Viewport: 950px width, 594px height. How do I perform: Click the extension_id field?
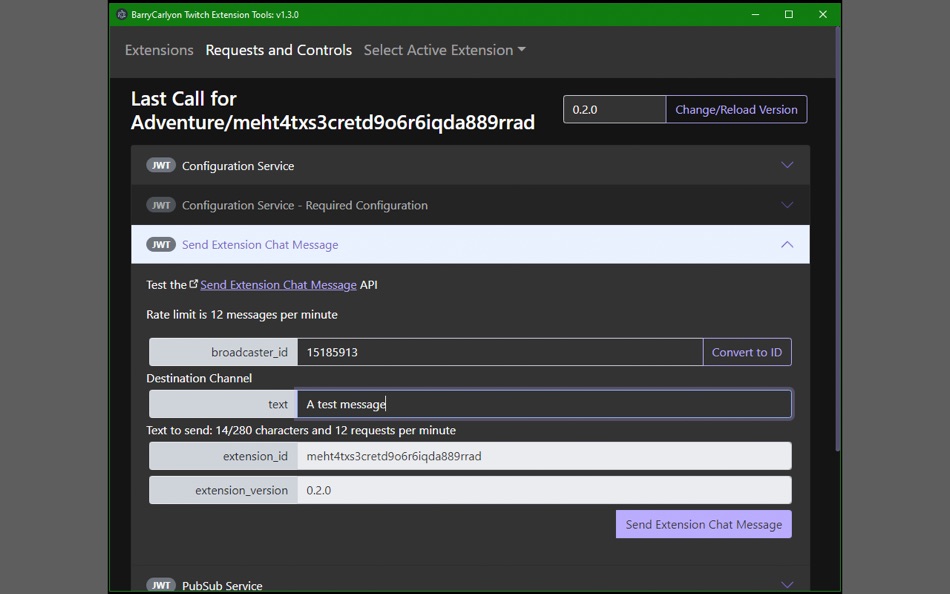tap(544, 456)
